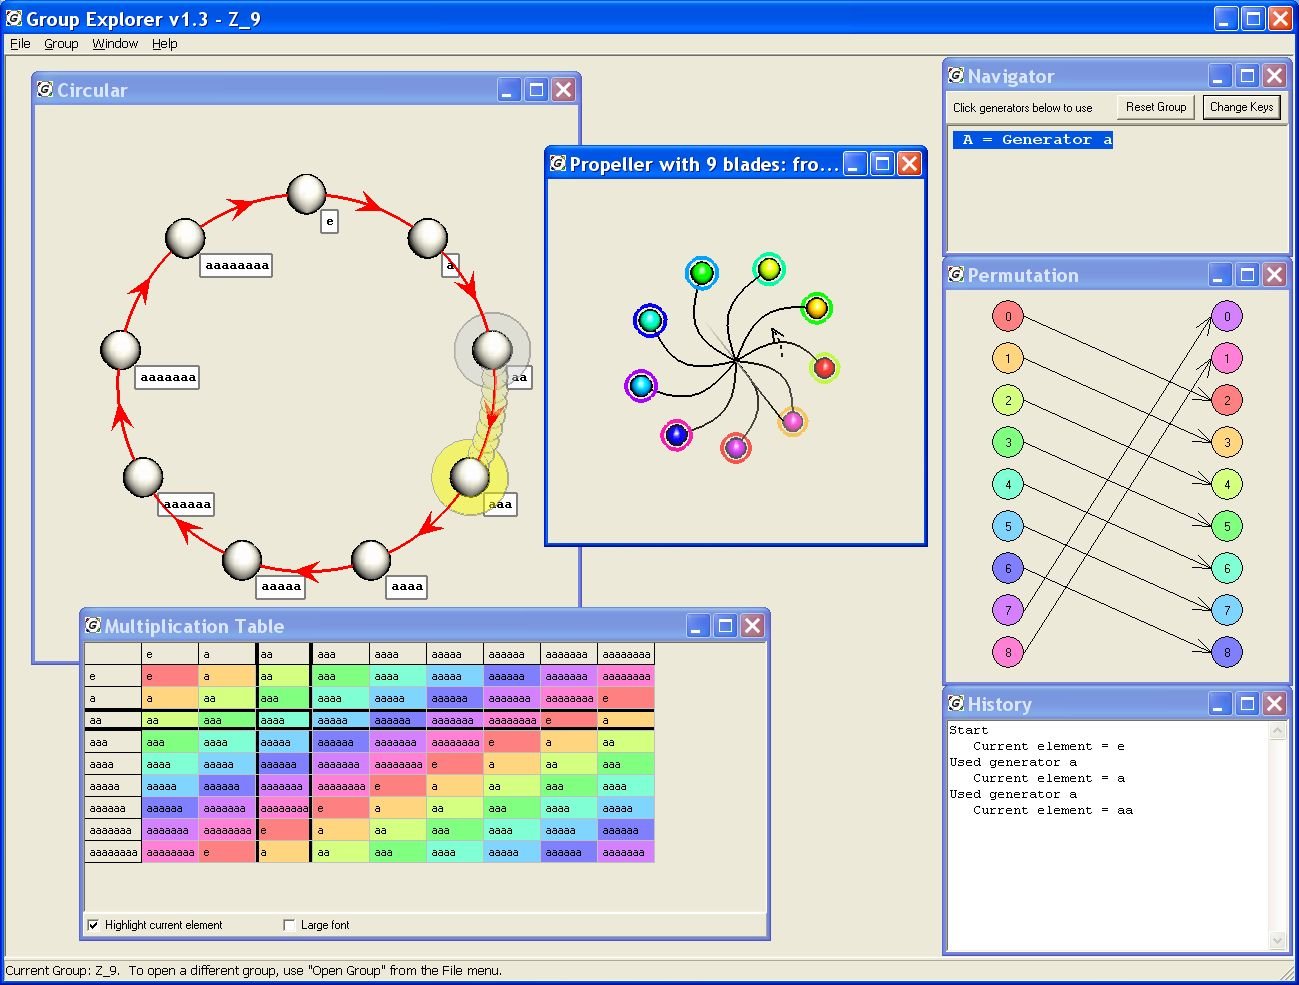This screenshot has height=985, width=1299.
Task: Open the File menu
Action: point(19,43)
